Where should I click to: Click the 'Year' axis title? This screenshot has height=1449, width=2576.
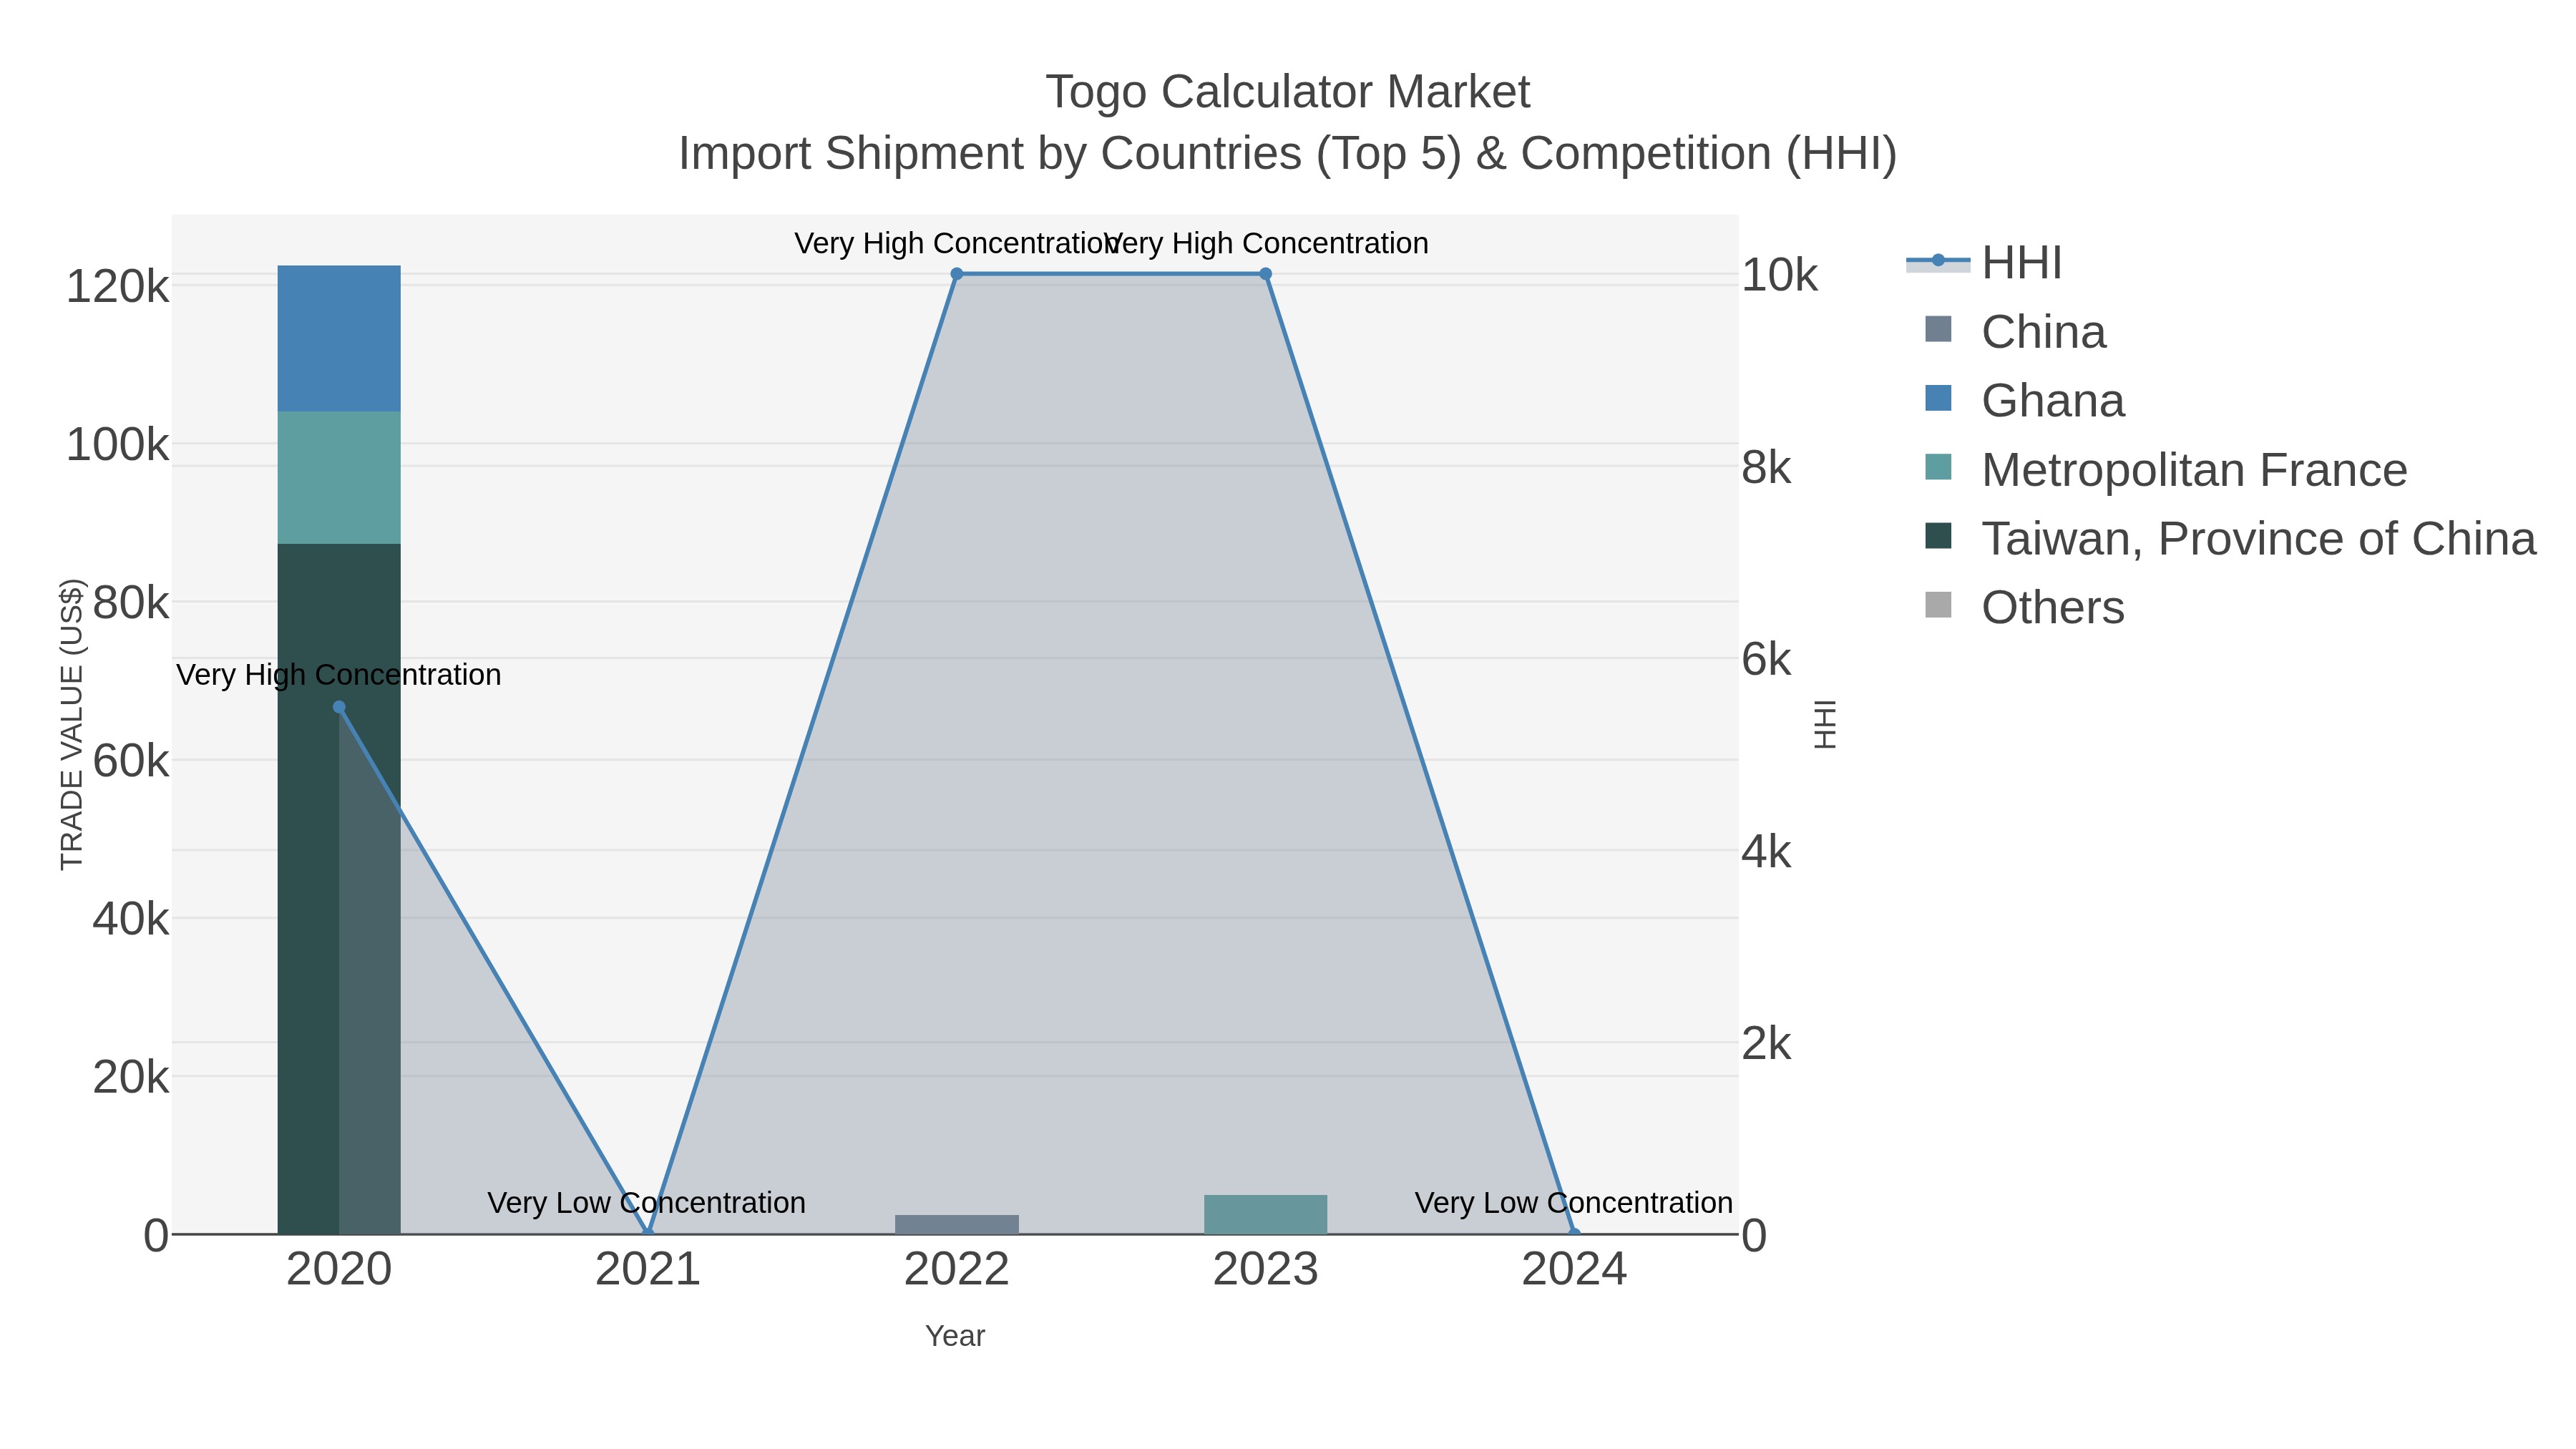[955, 1336]
